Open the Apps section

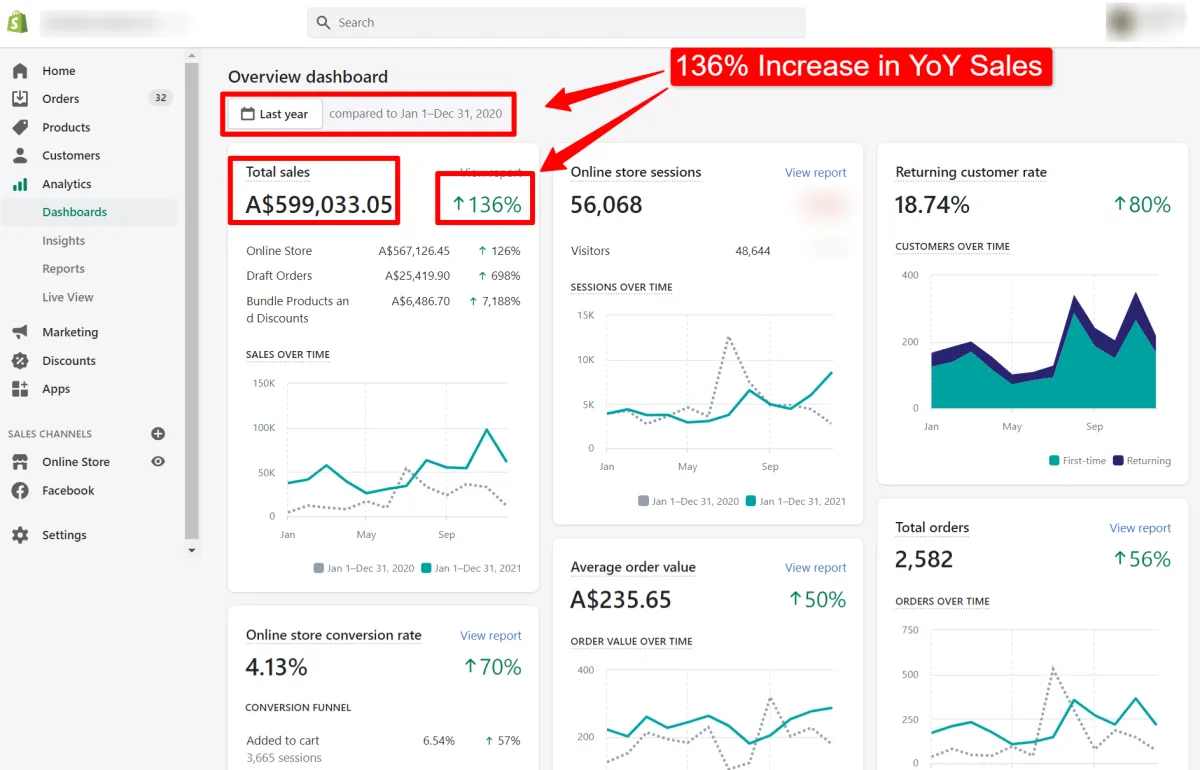click(56, 389)
